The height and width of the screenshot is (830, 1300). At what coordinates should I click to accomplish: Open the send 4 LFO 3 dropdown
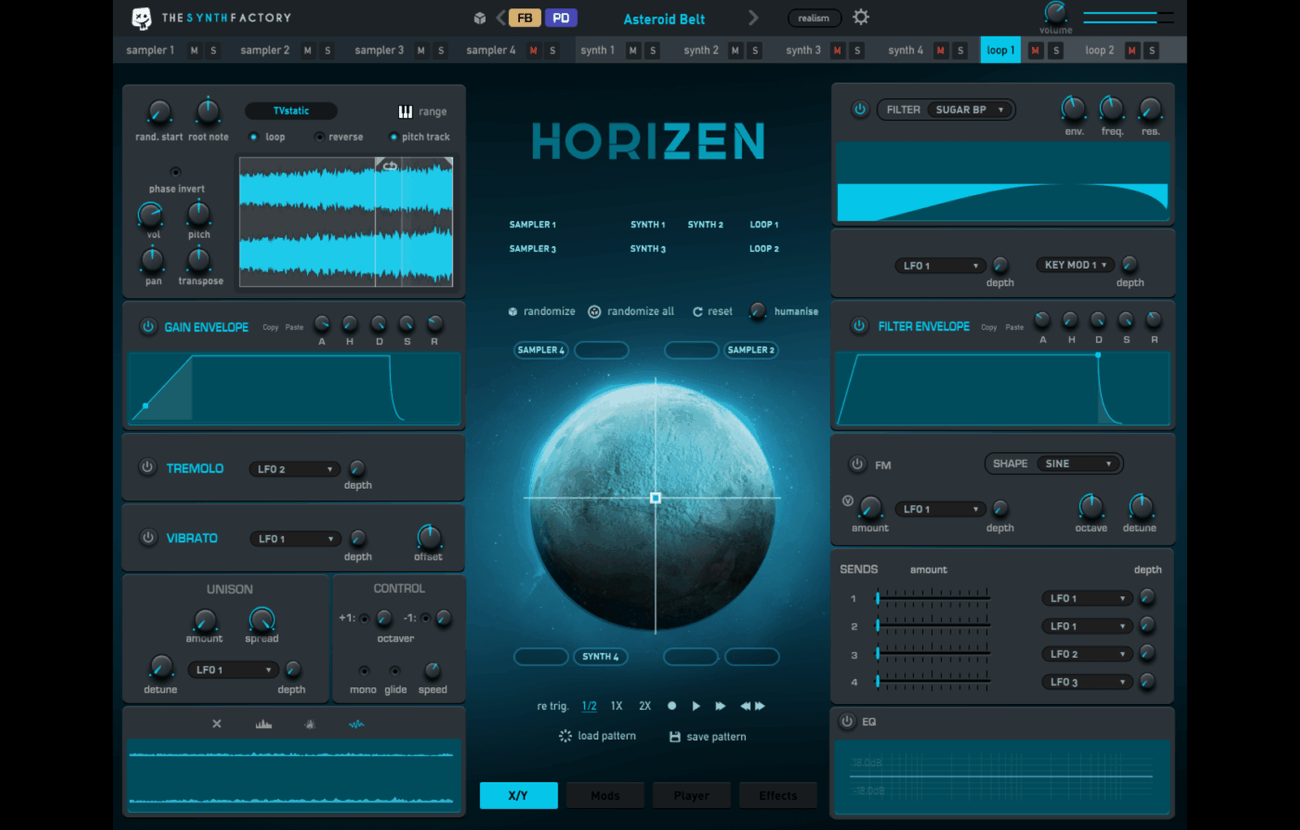[1087, 682]
